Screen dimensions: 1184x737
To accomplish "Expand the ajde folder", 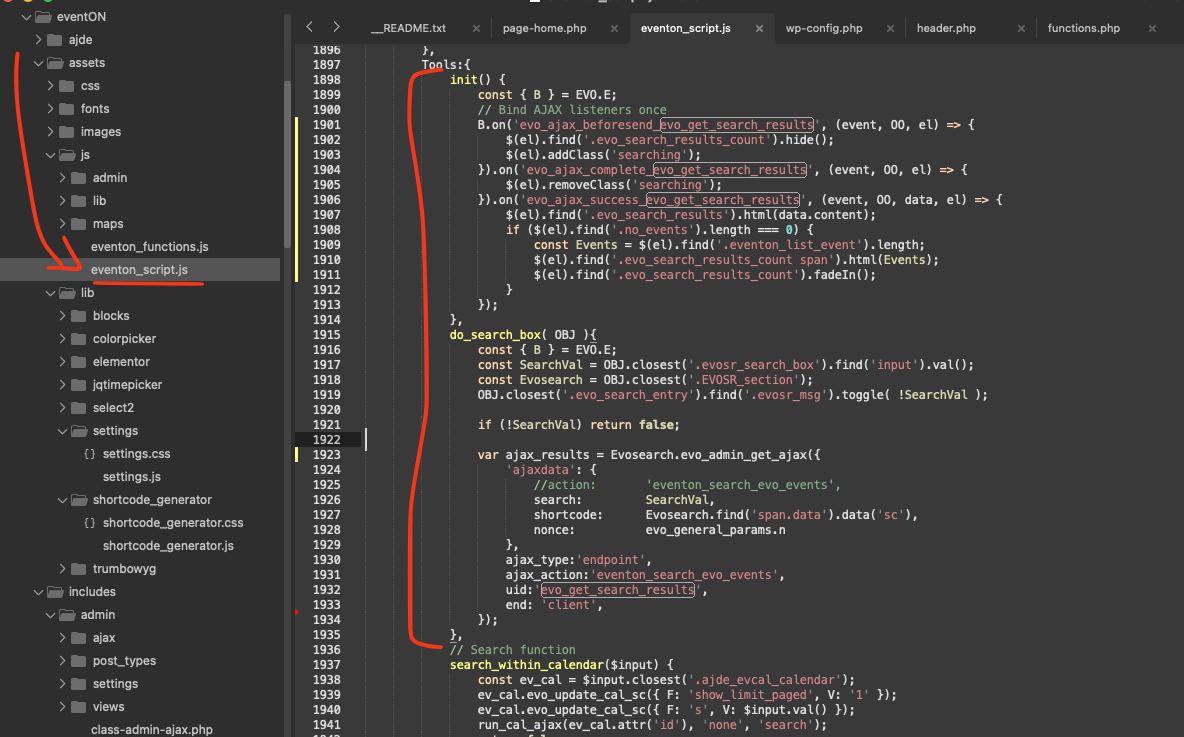I will 38,40.
